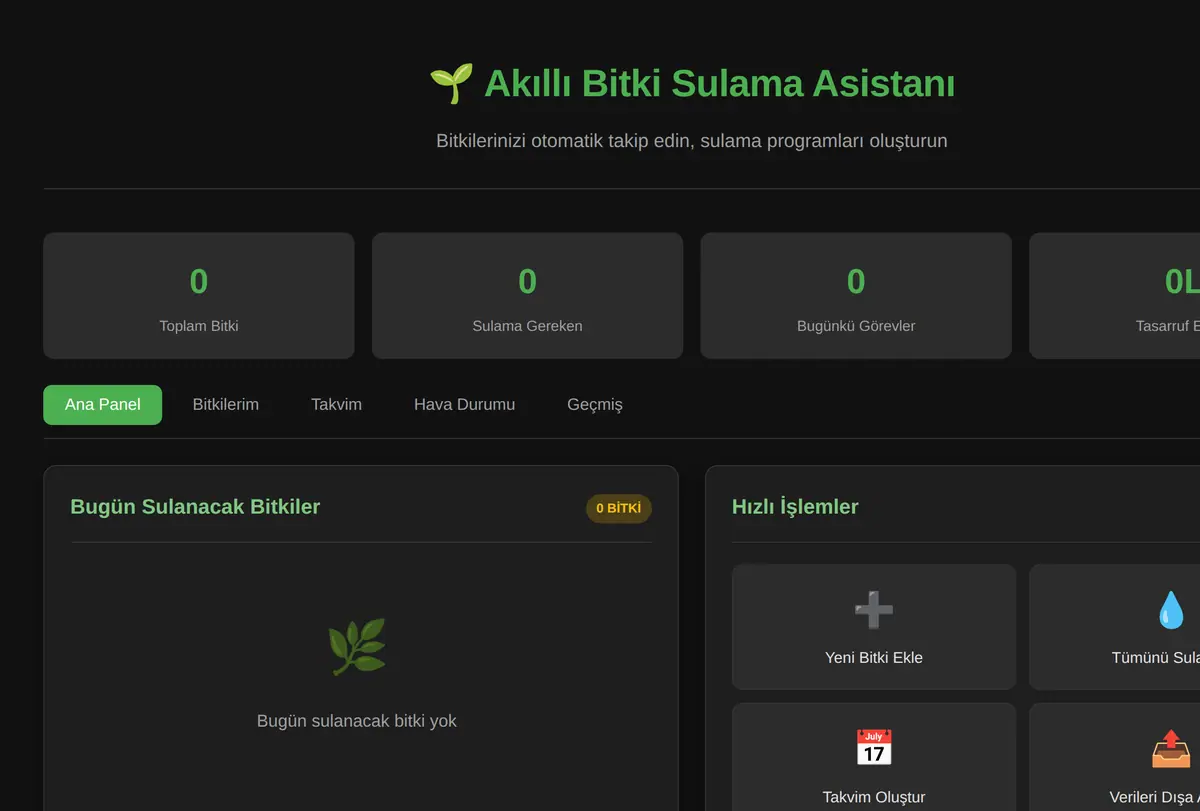Click the Takvim Oluştur label
The height and width of the screenshot is (811, 1200).
coord(874,797)
